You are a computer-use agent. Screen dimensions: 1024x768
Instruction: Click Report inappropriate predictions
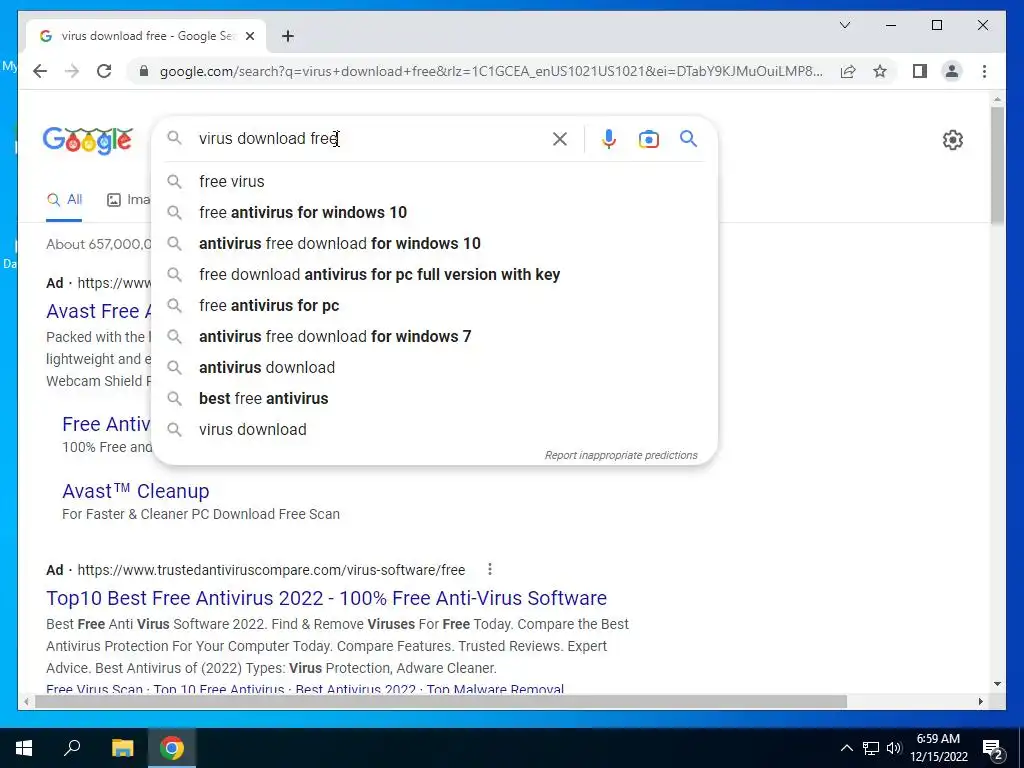point(620,455)
